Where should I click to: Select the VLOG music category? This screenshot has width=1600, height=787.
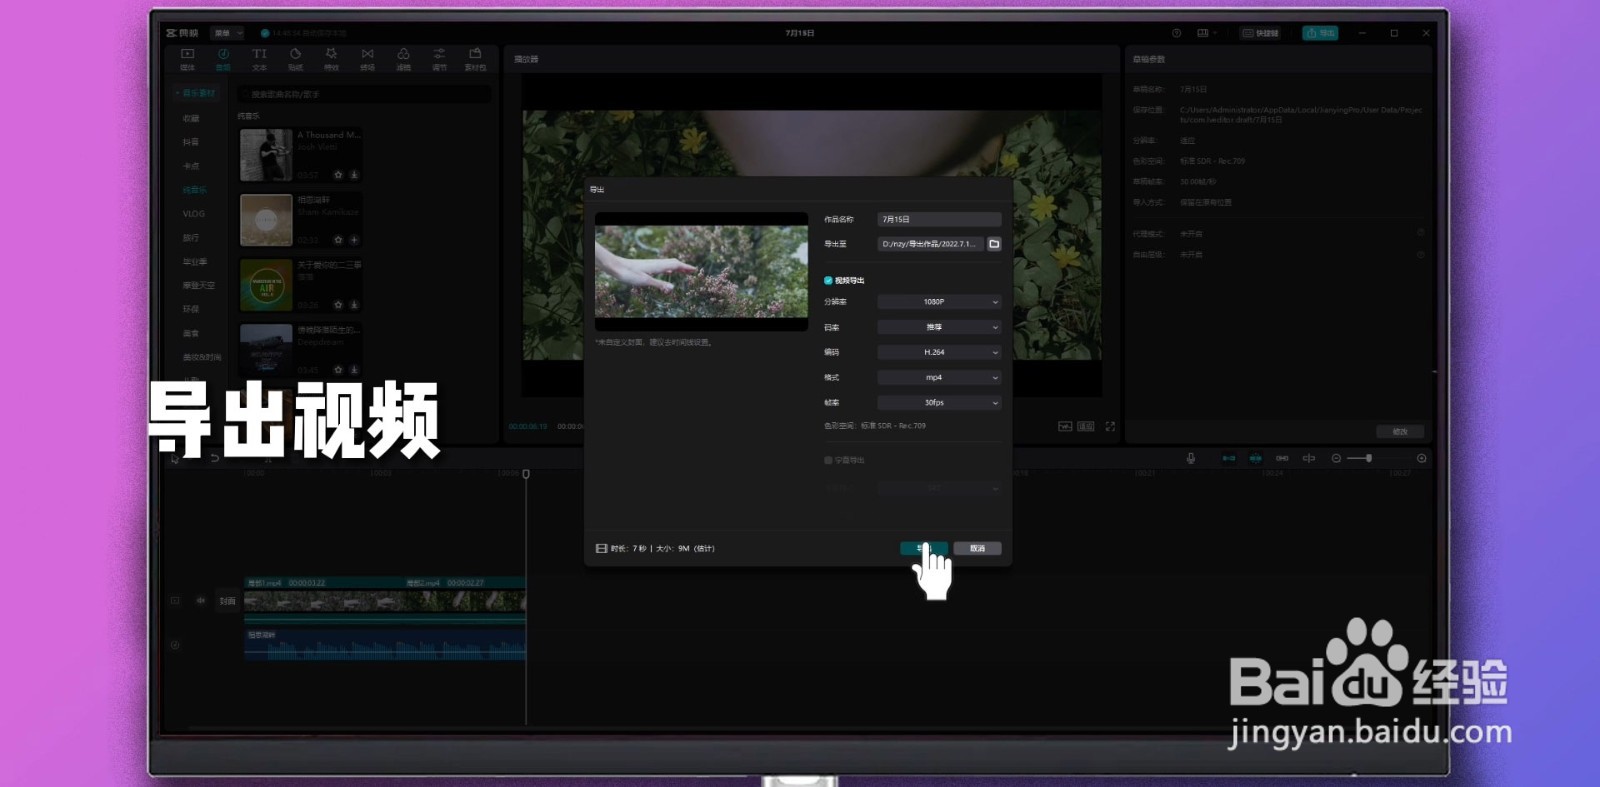coord(194,214)
